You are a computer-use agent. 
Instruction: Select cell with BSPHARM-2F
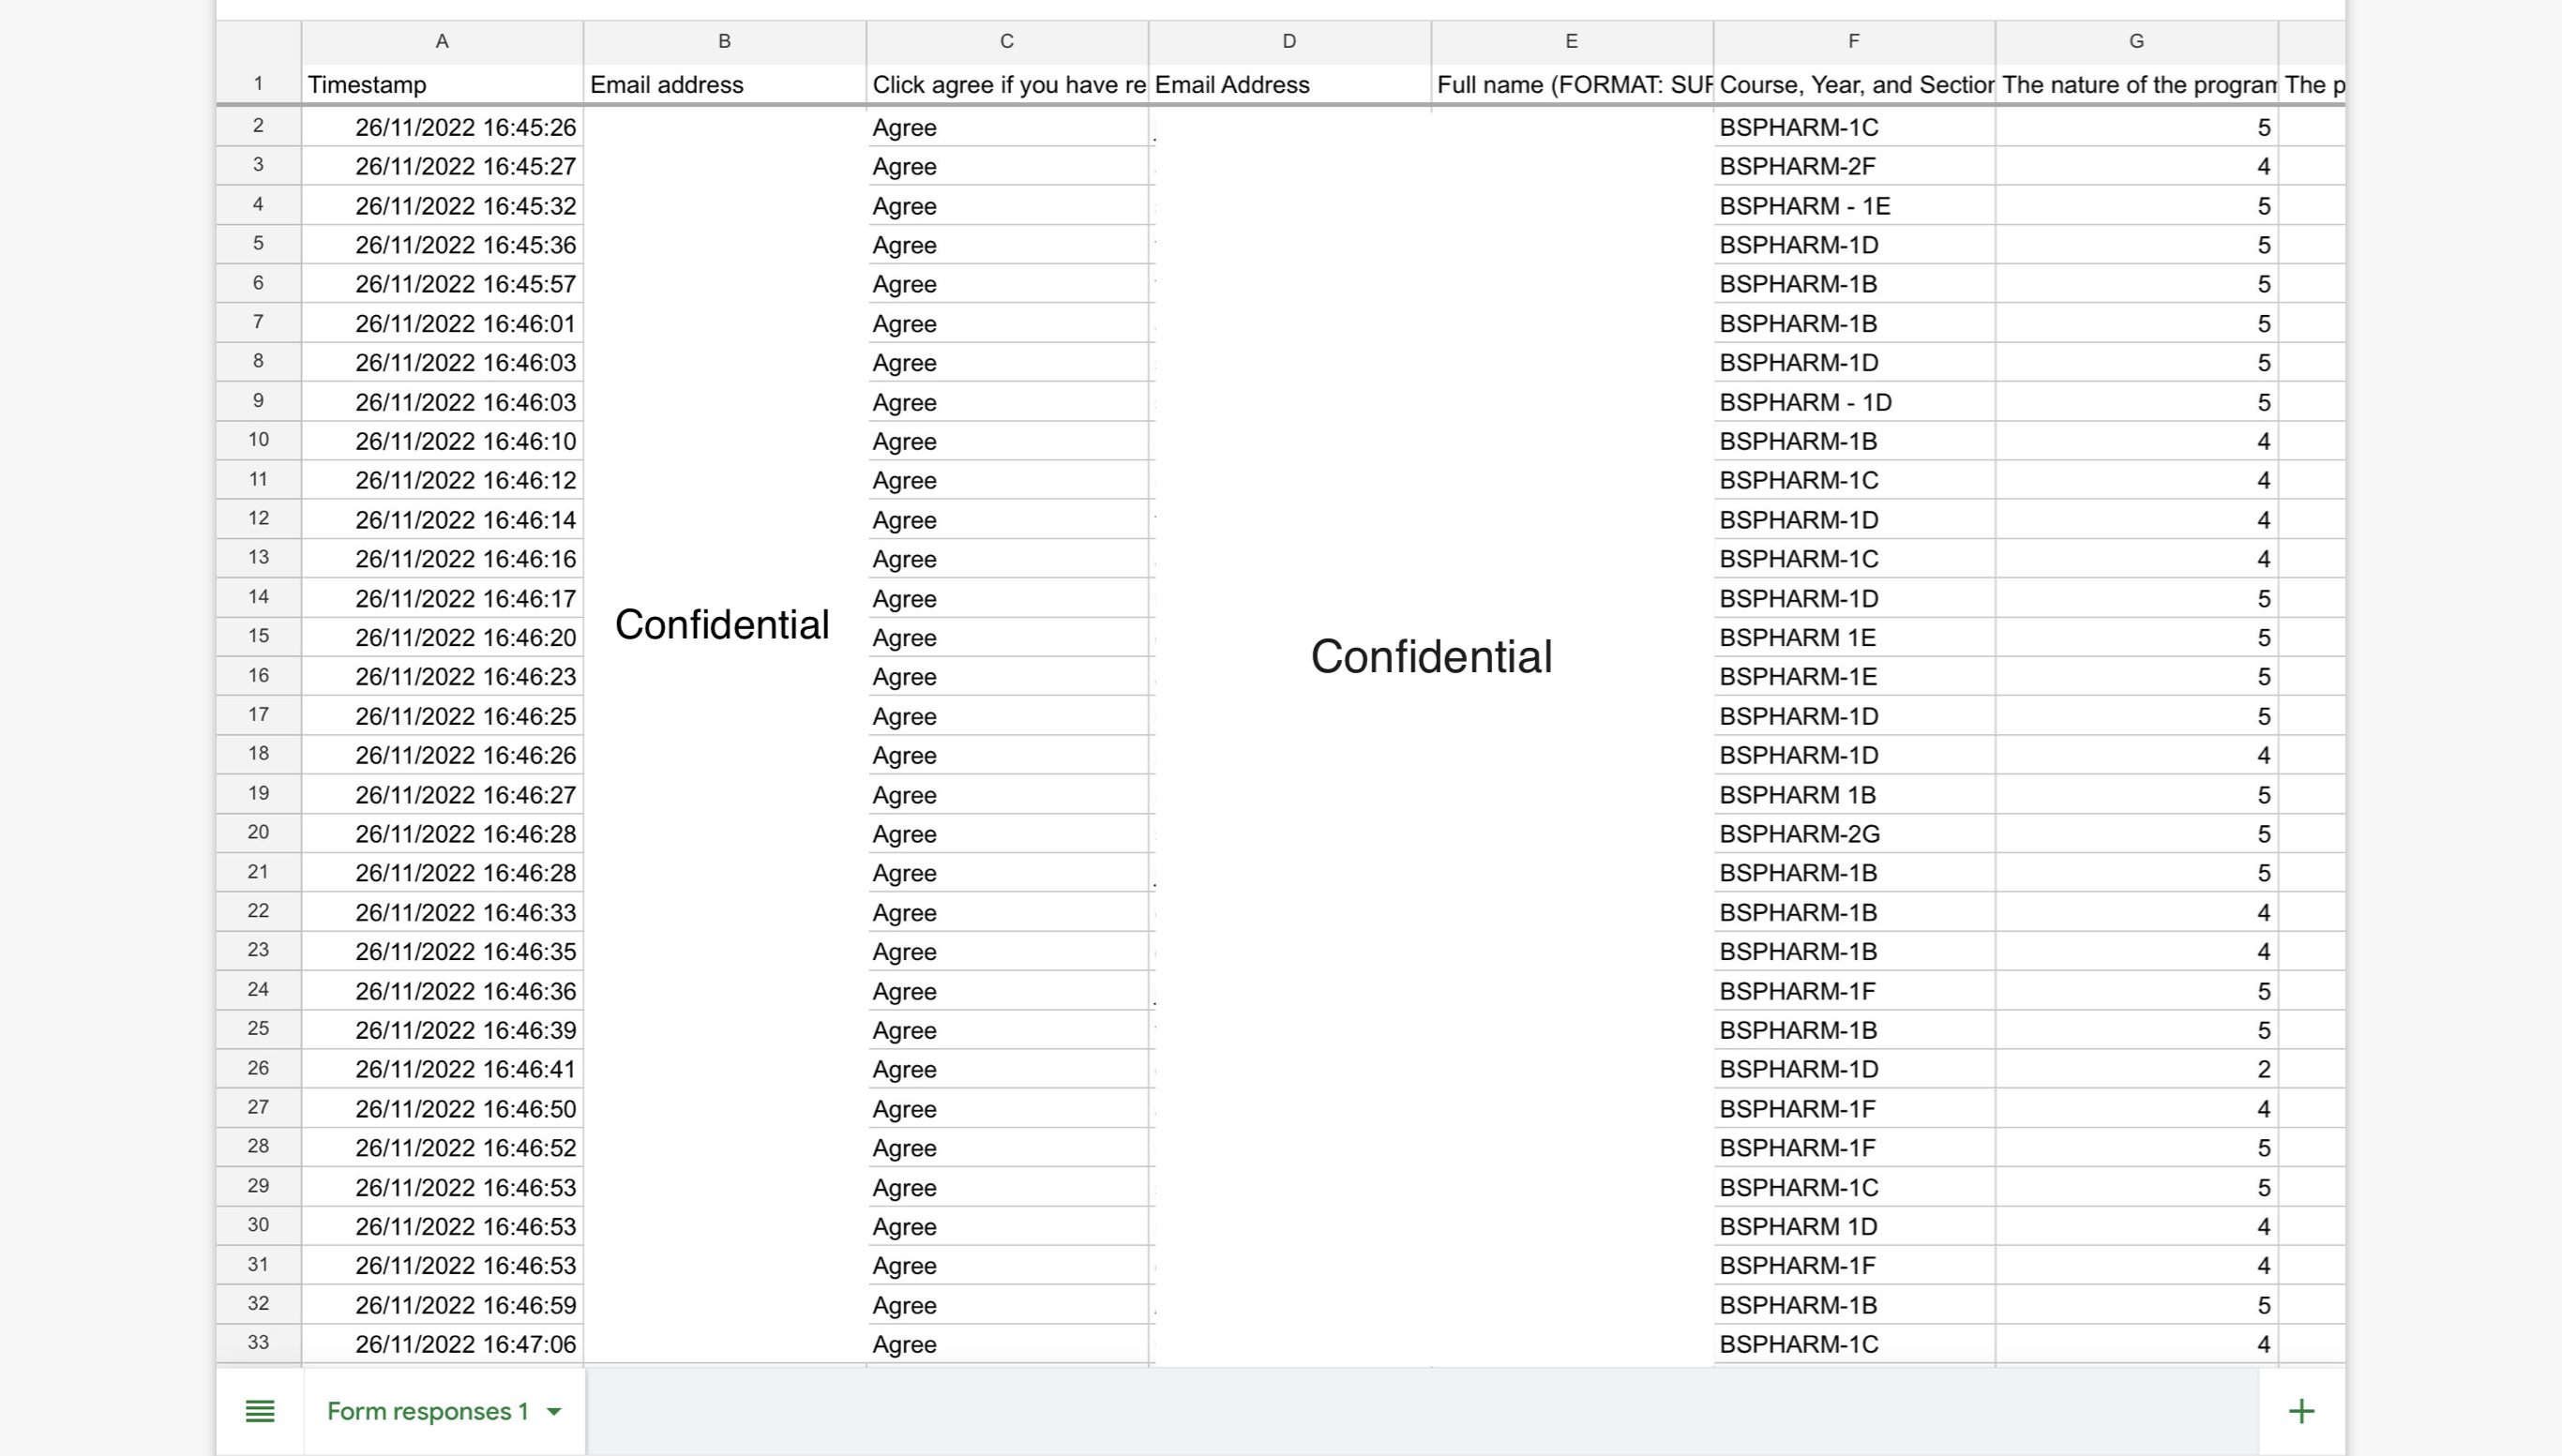1854,166
